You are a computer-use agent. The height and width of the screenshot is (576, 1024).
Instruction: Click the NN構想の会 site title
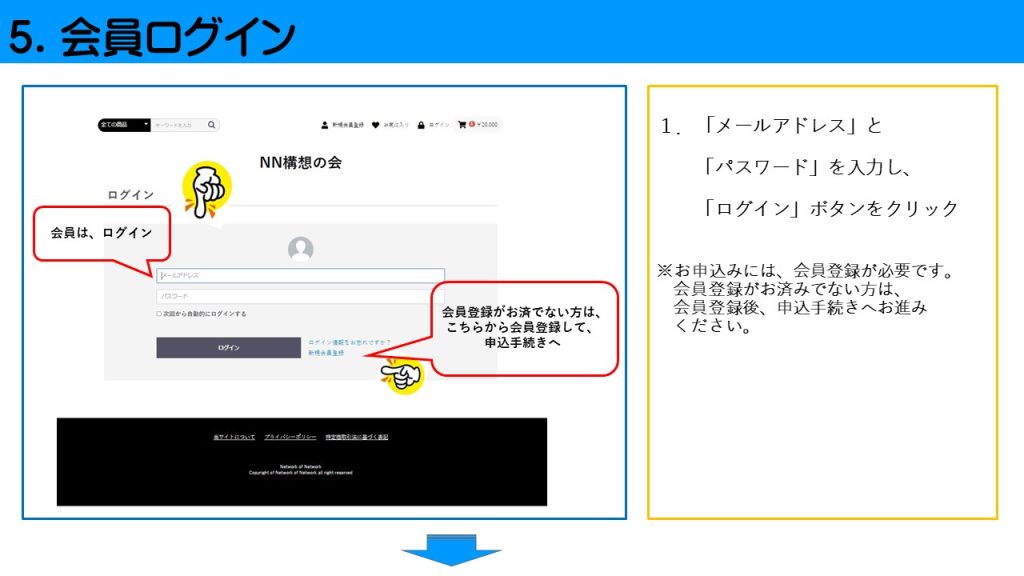pos(300,163)
